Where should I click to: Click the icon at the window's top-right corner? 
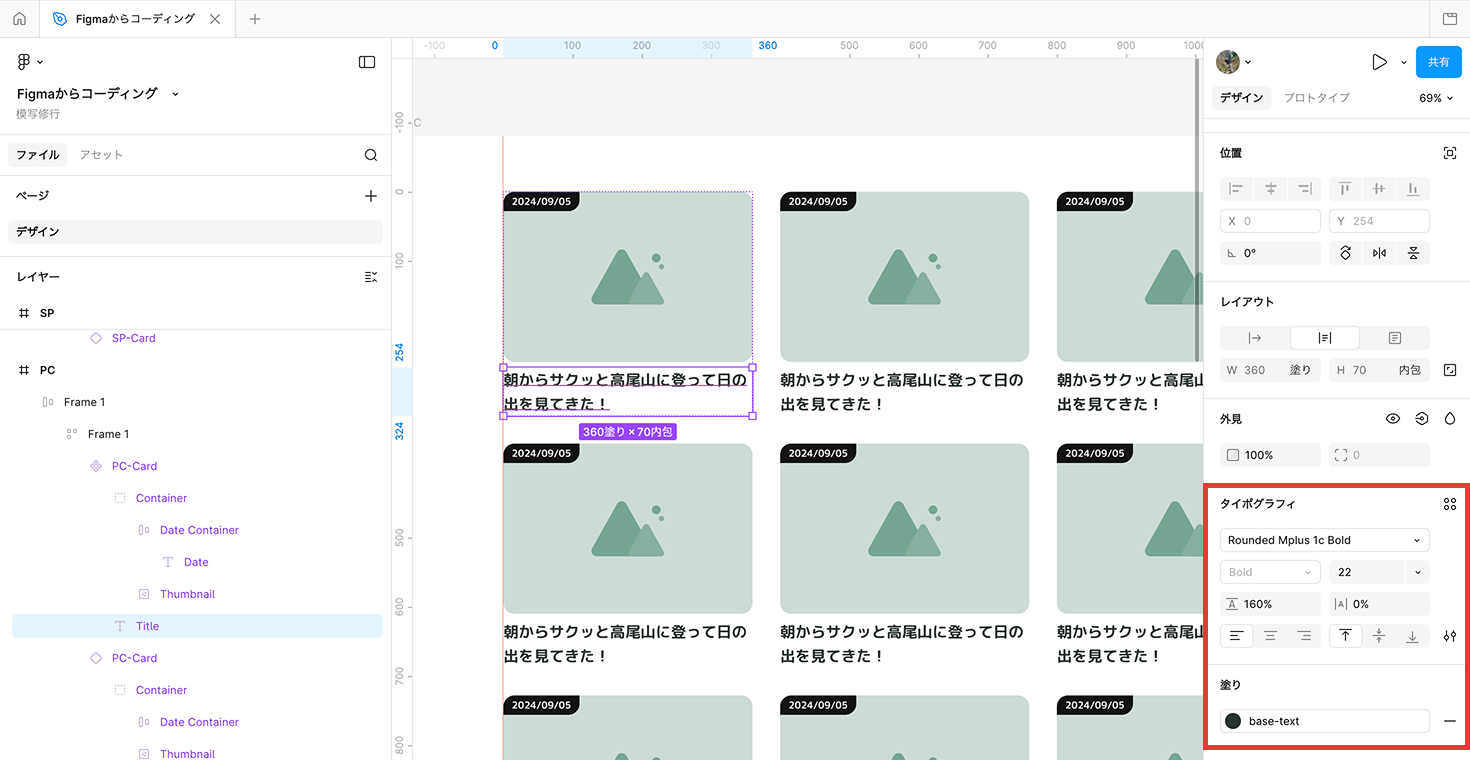point(1450,19)
